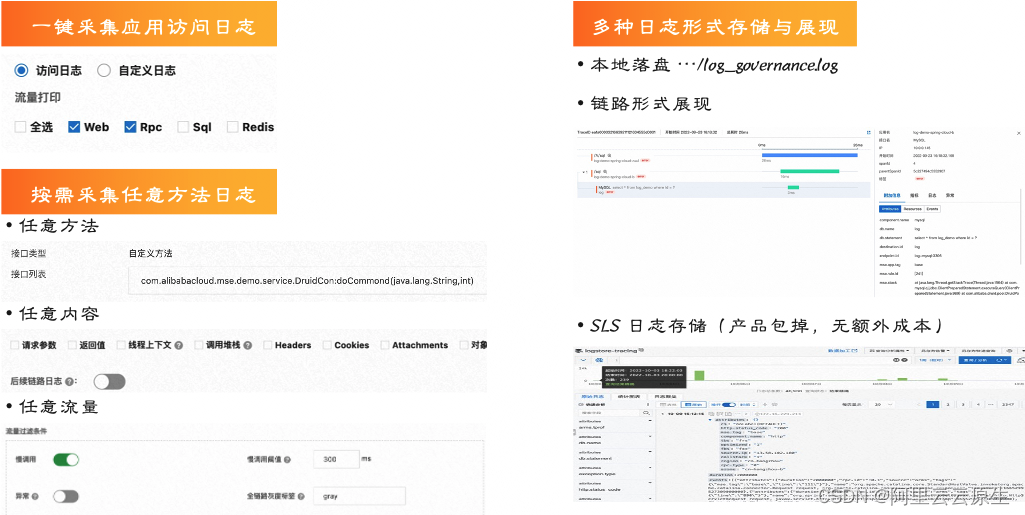The image size is (1025, 515).
Task: Click the blue query/analyze button in SLS
Action: pos(984,360)
